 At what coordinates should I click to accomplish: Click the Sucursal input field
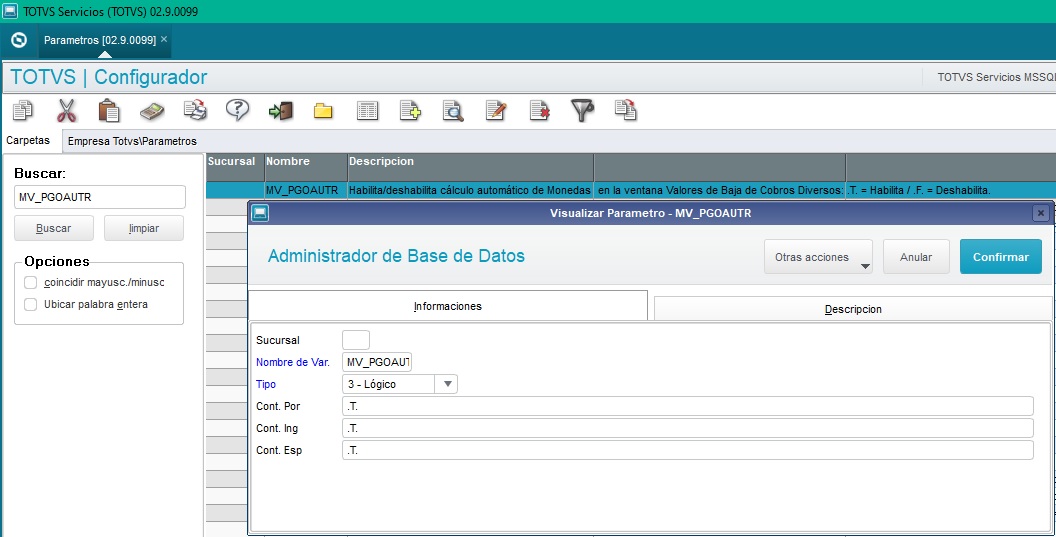[x=356, y=340]
